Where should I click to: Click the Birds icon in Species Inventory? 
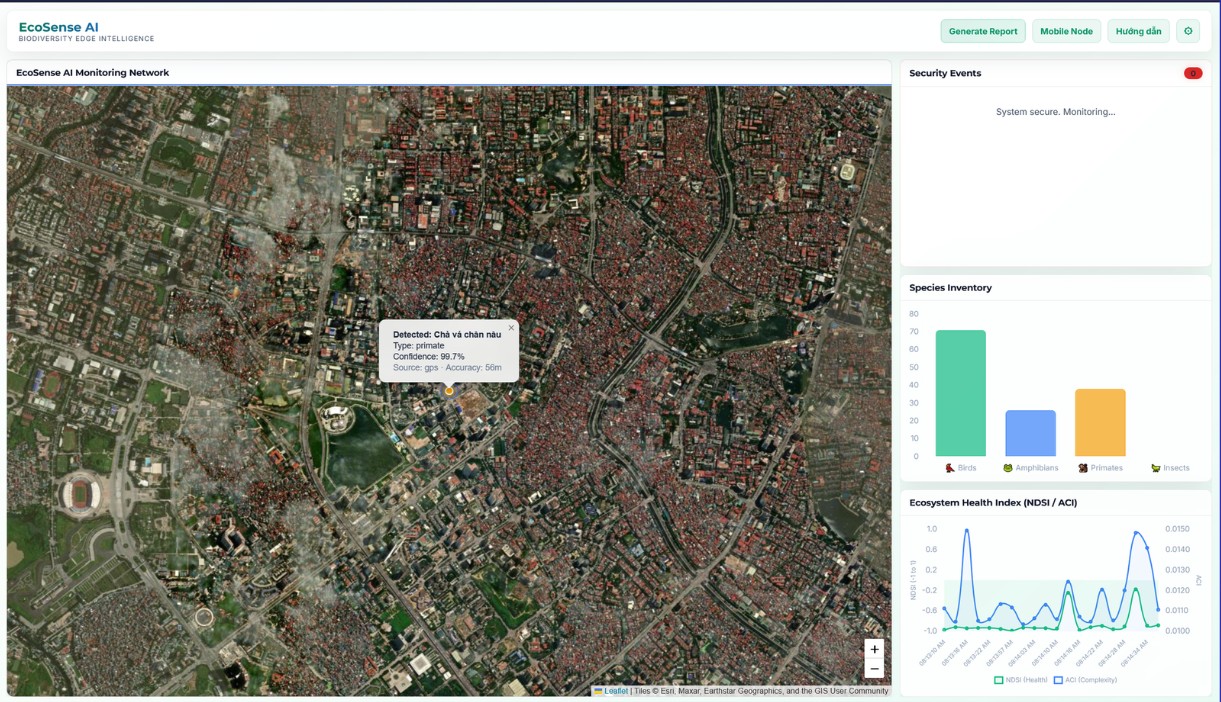click(x=950, y=468)
